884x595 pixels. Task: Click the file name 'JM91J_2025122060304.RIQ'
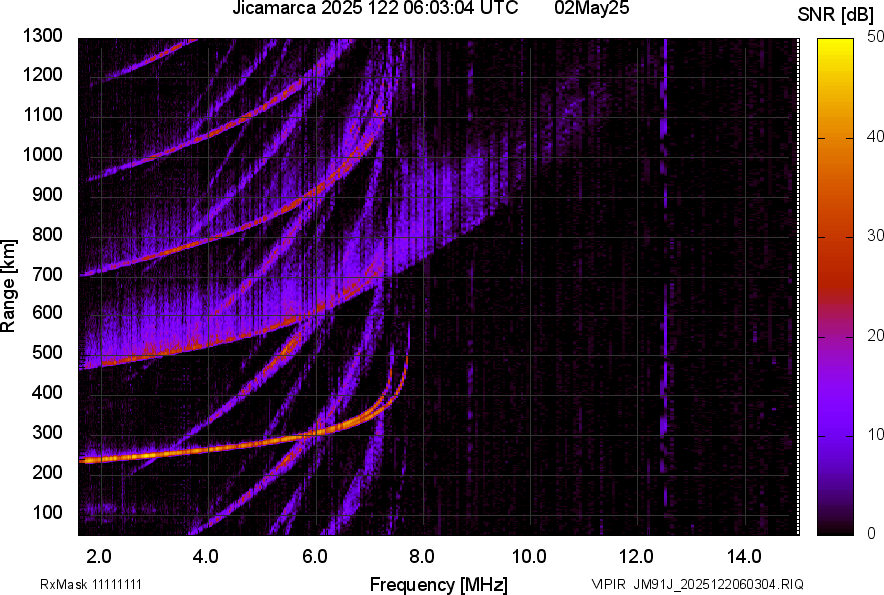point(718,584)
